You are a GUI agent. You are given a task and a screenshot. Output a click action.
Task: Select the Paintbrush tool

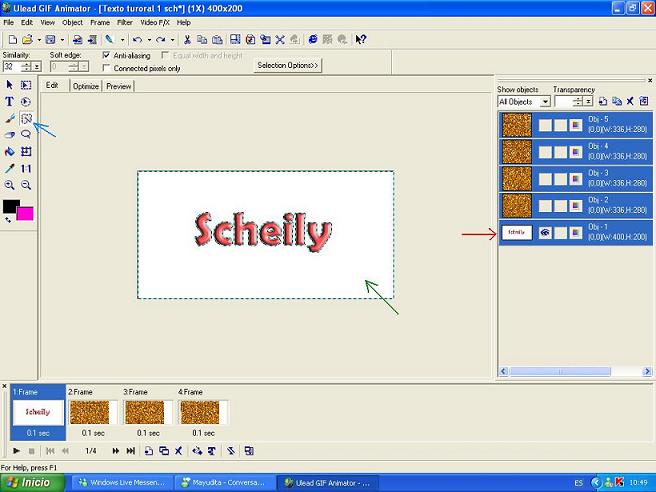(9, 118)
